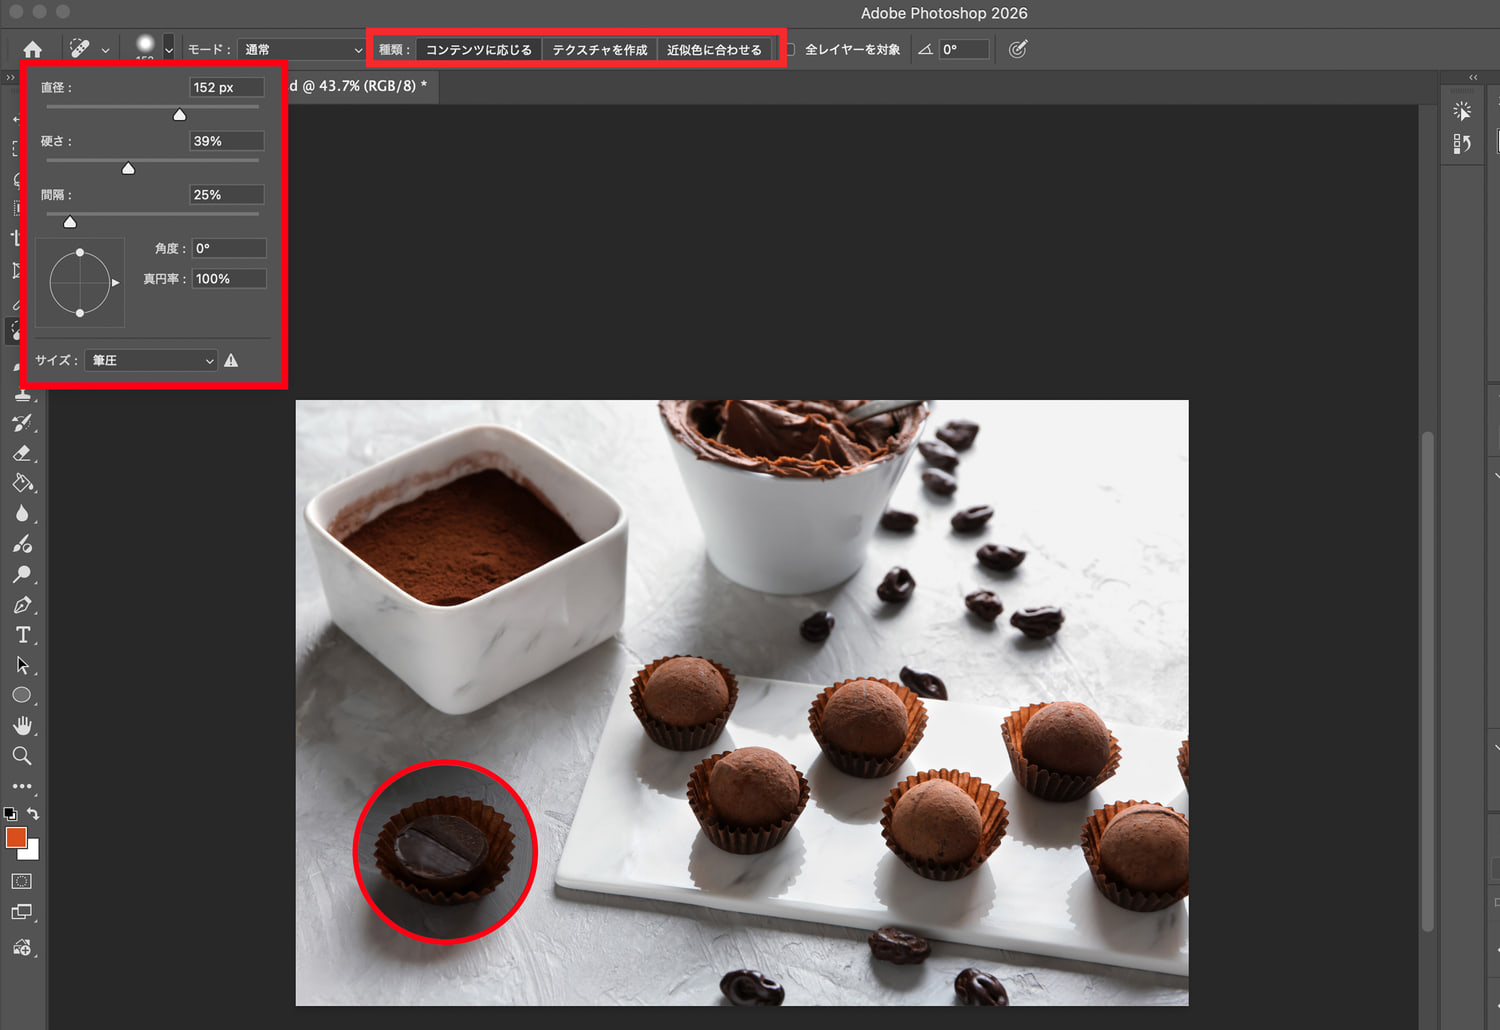
Task: Change the screen mode icon
Action: pyautogui.click(x=22, y=912)
